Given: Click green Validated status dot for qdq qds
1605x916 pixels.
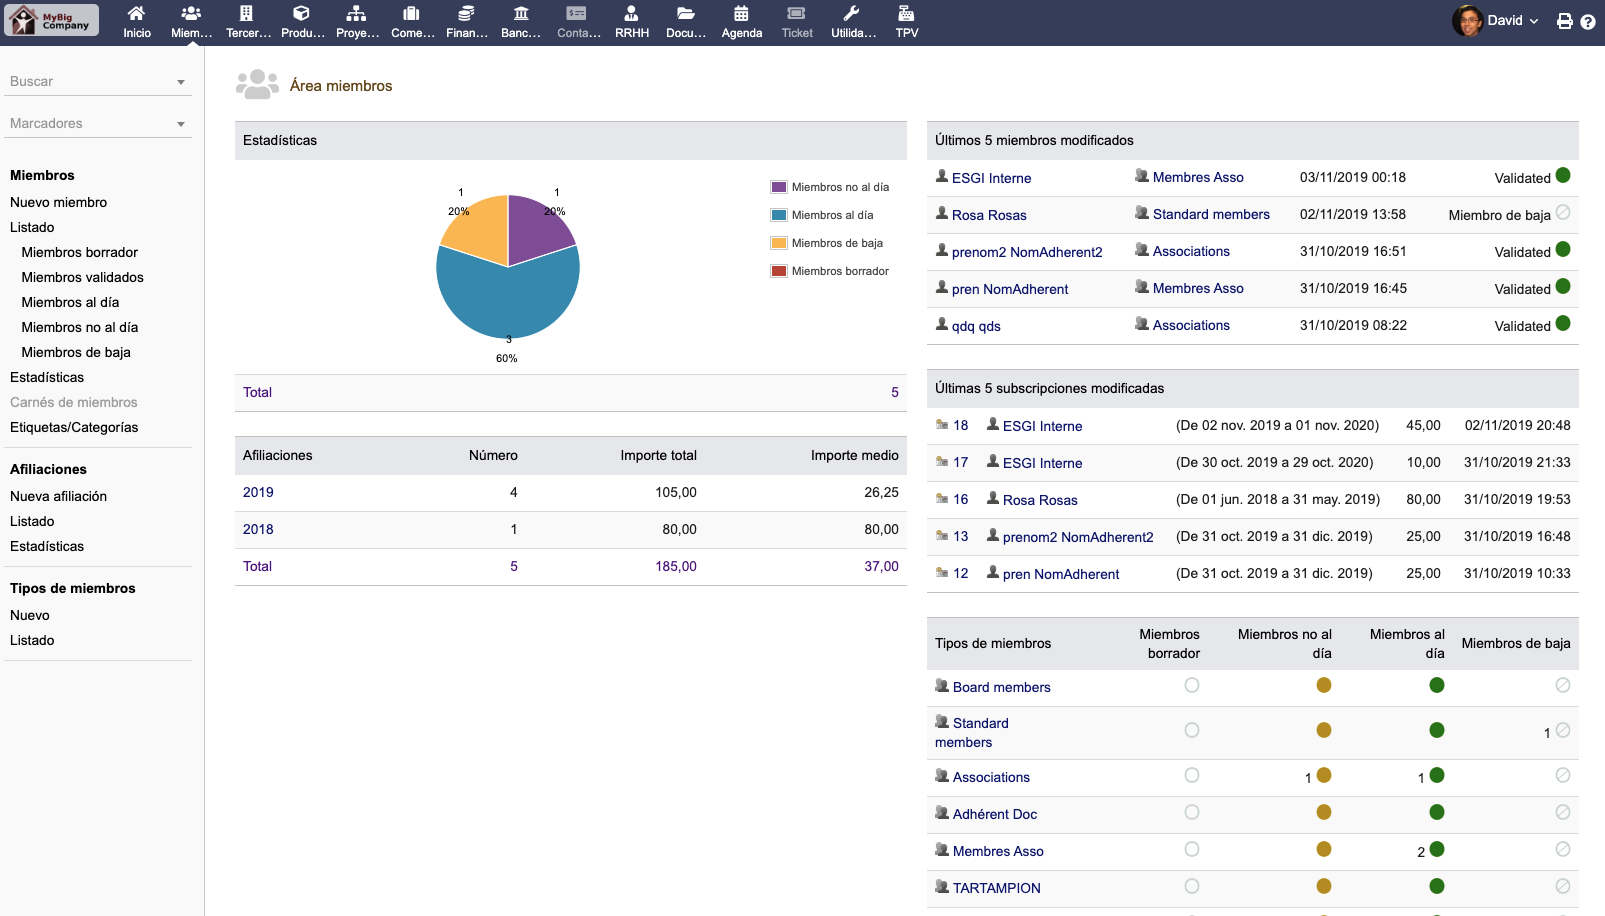Looking at the screenshot, I should 1563,323.
